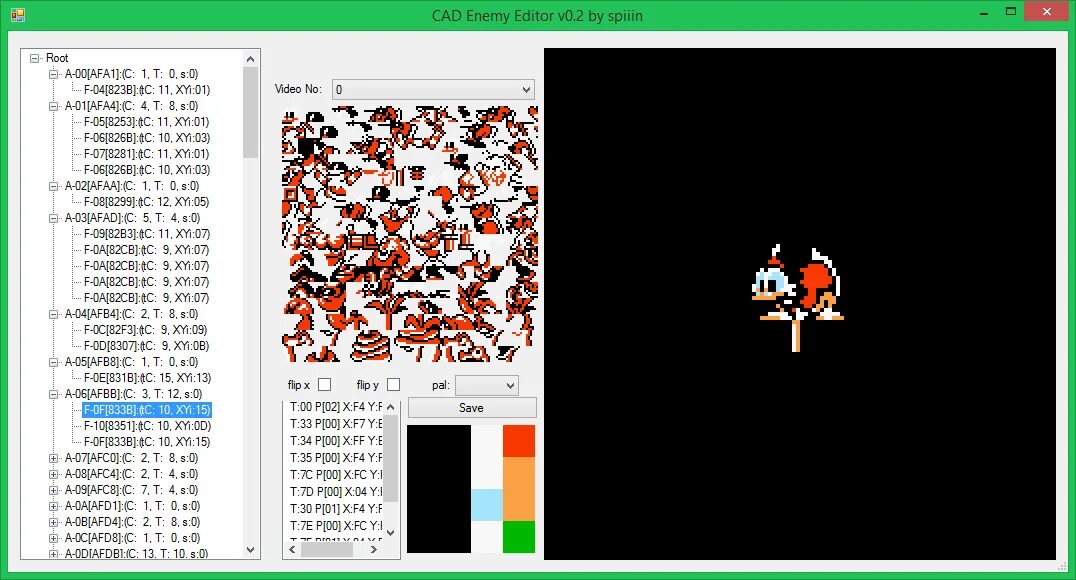The height and width of the screenshot is (580, 1076).
Task: Collapse the A-03[AFAD] node
Action: tap(54, 218)
